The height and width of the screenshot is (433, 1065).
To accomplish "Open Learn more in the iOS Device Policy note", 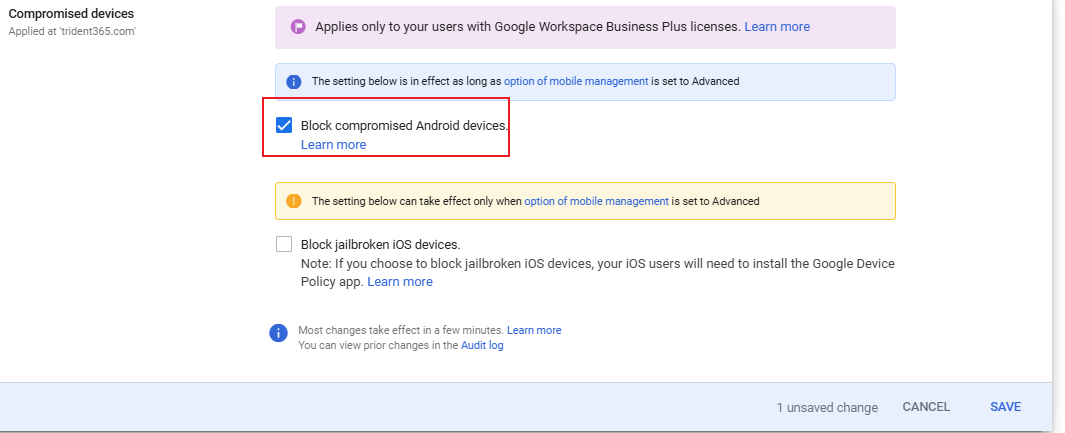I will (400, 282).
